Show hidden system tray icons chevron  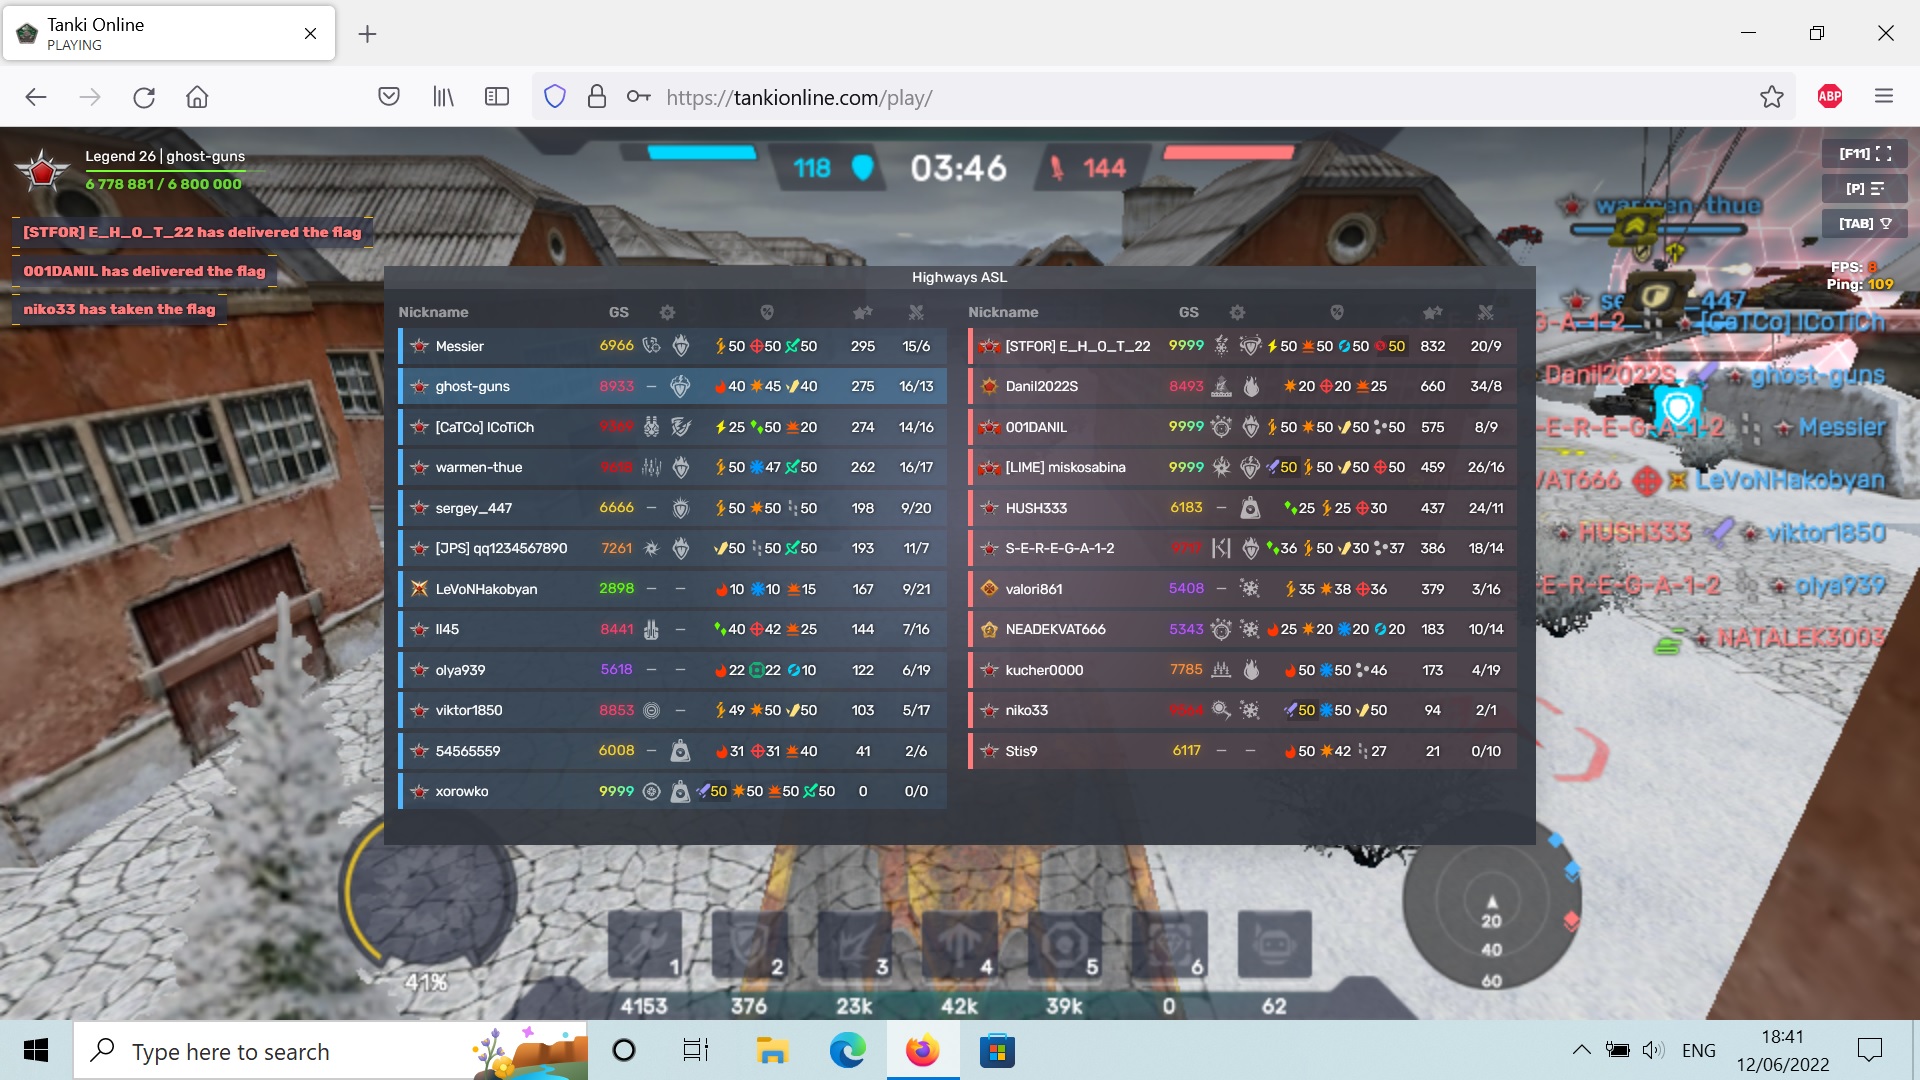click(x=1581, y=1050)
